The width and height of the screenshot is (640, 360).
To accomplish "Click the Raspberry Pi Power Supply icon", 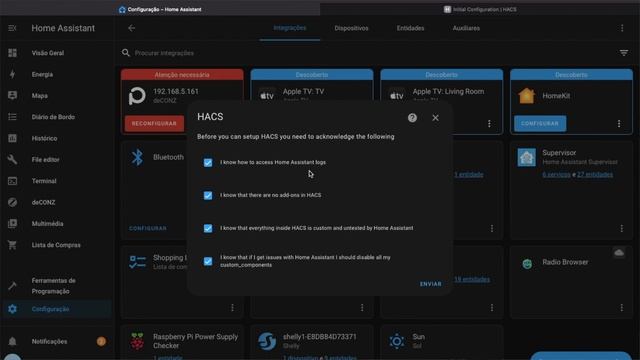I will 138,341.
